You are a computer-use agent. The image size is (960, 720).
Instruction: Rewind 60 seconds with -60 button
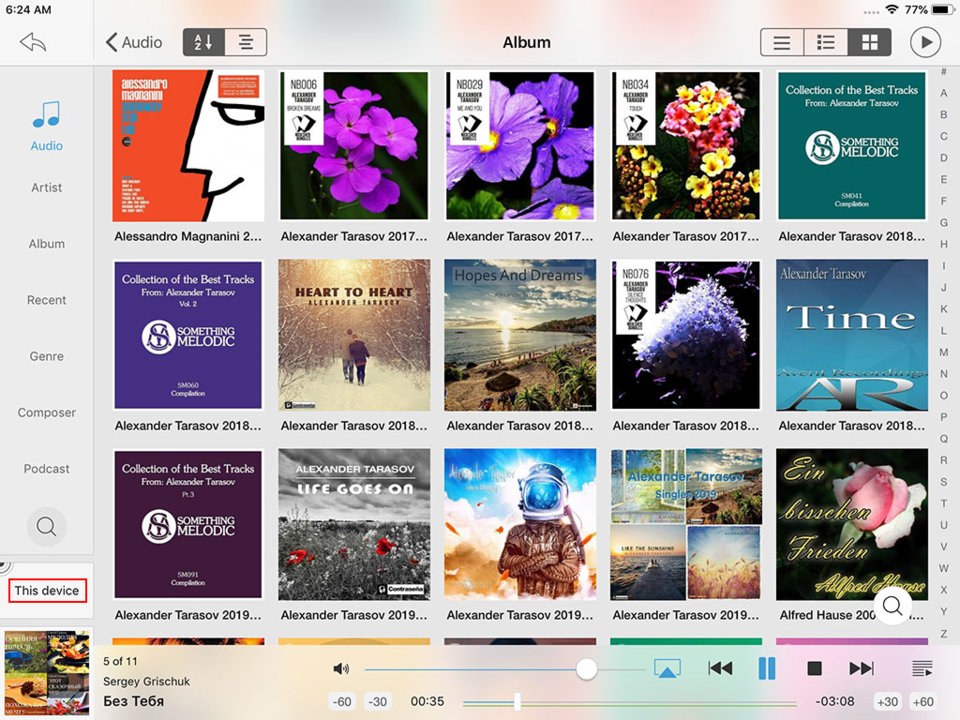(x=341, y=702)
